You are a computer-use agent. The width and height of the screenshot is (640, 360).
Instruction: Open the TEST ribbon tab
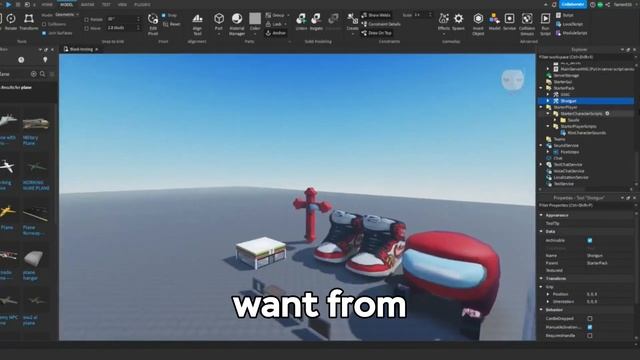pos(106,4)
